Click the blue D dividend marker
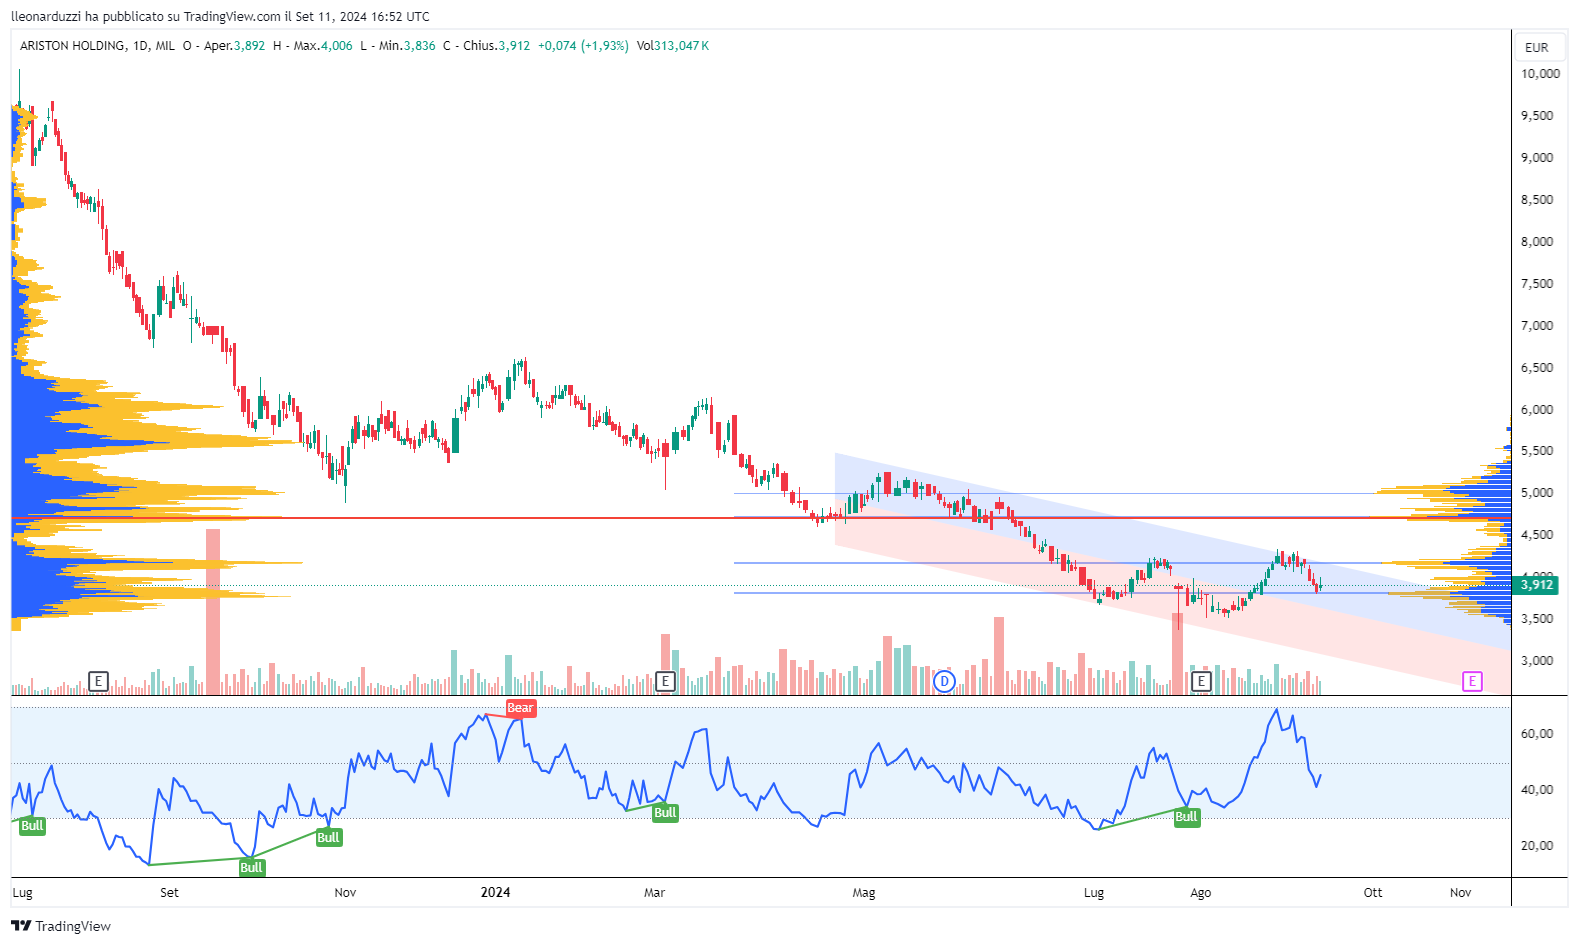The height and width of the screenshot is (944, 1579). 944,682
